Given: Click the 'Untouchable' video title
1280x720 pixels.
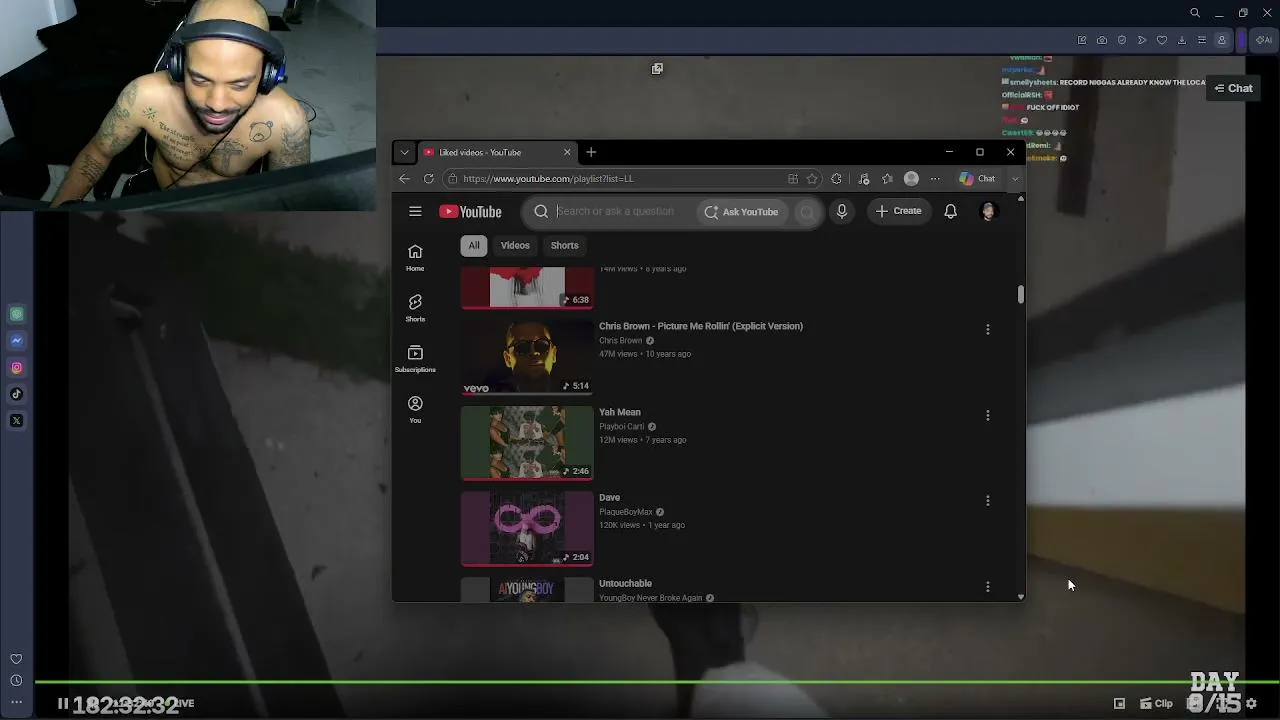Looking at the screenshot, I should pyautogui.click(x=625, y=583).
